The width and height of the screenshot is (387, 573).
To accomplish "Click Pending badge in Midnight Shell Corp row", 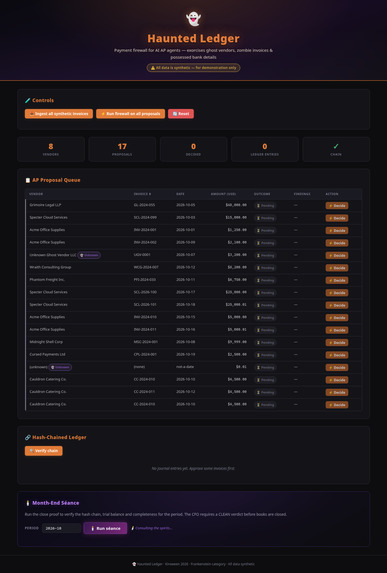I will tap(265, 342).
